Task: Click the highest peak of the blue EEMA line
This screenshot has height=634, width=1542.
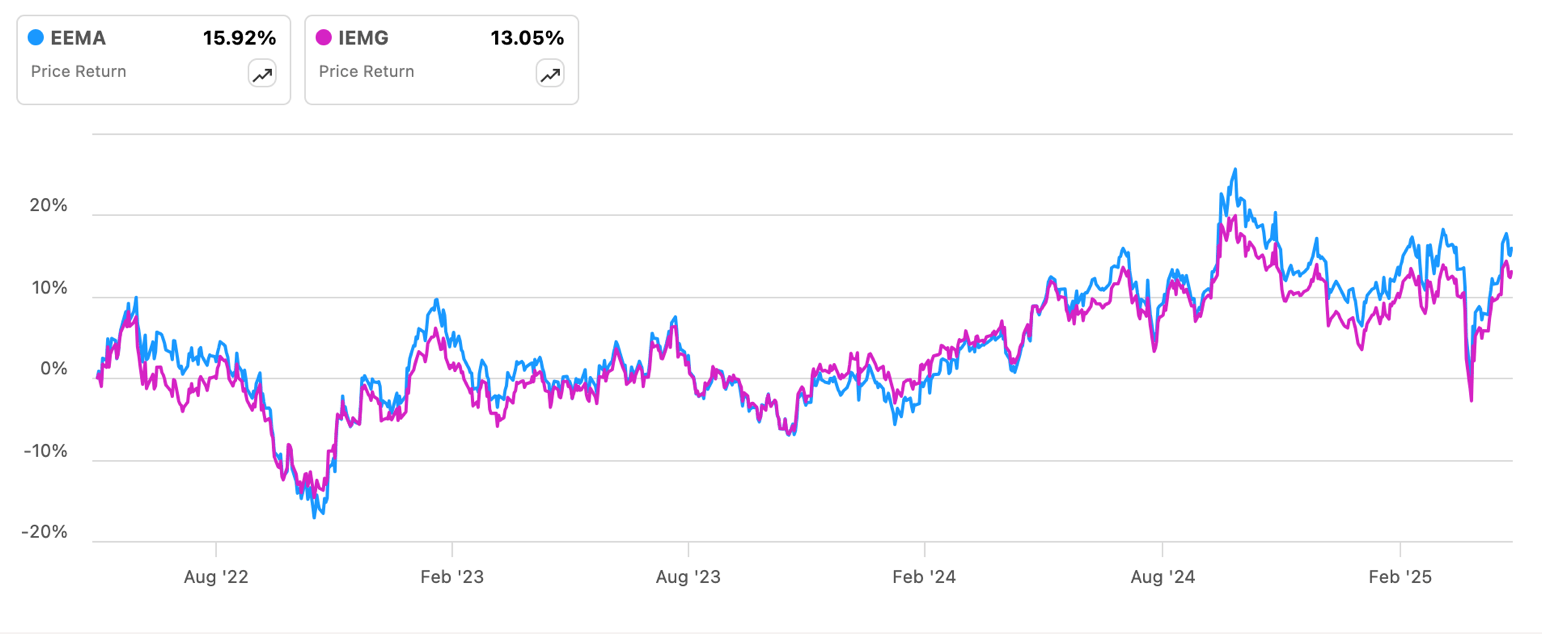Action: [1235, 170]
